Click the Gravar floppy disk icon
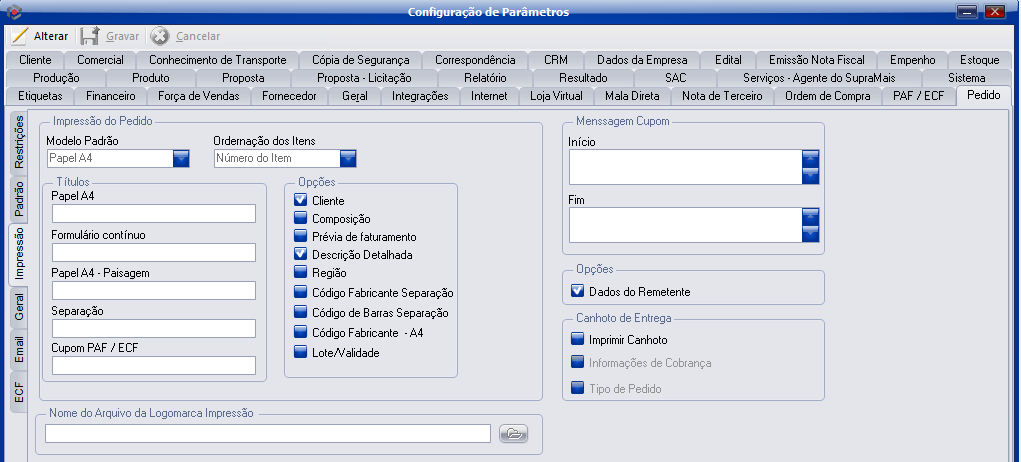Screen dimensions: 1021x462 point(90,36)
